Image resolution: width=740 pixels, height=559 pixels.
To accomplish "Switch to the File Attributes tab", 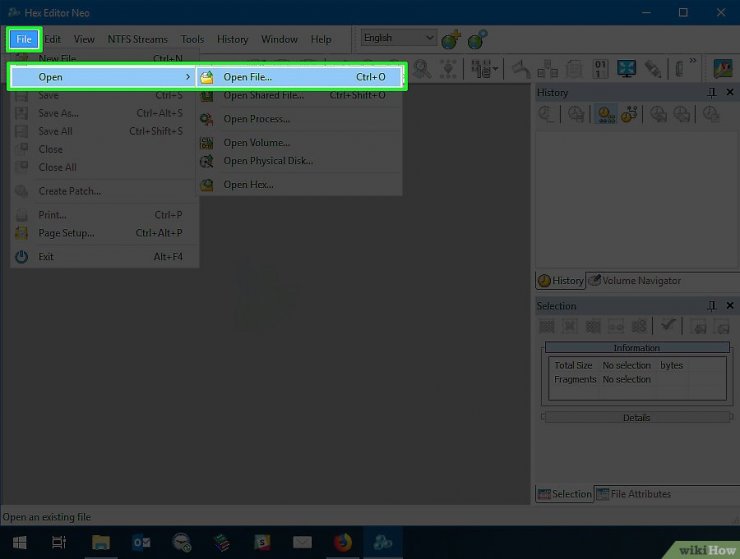I will 633,494.
